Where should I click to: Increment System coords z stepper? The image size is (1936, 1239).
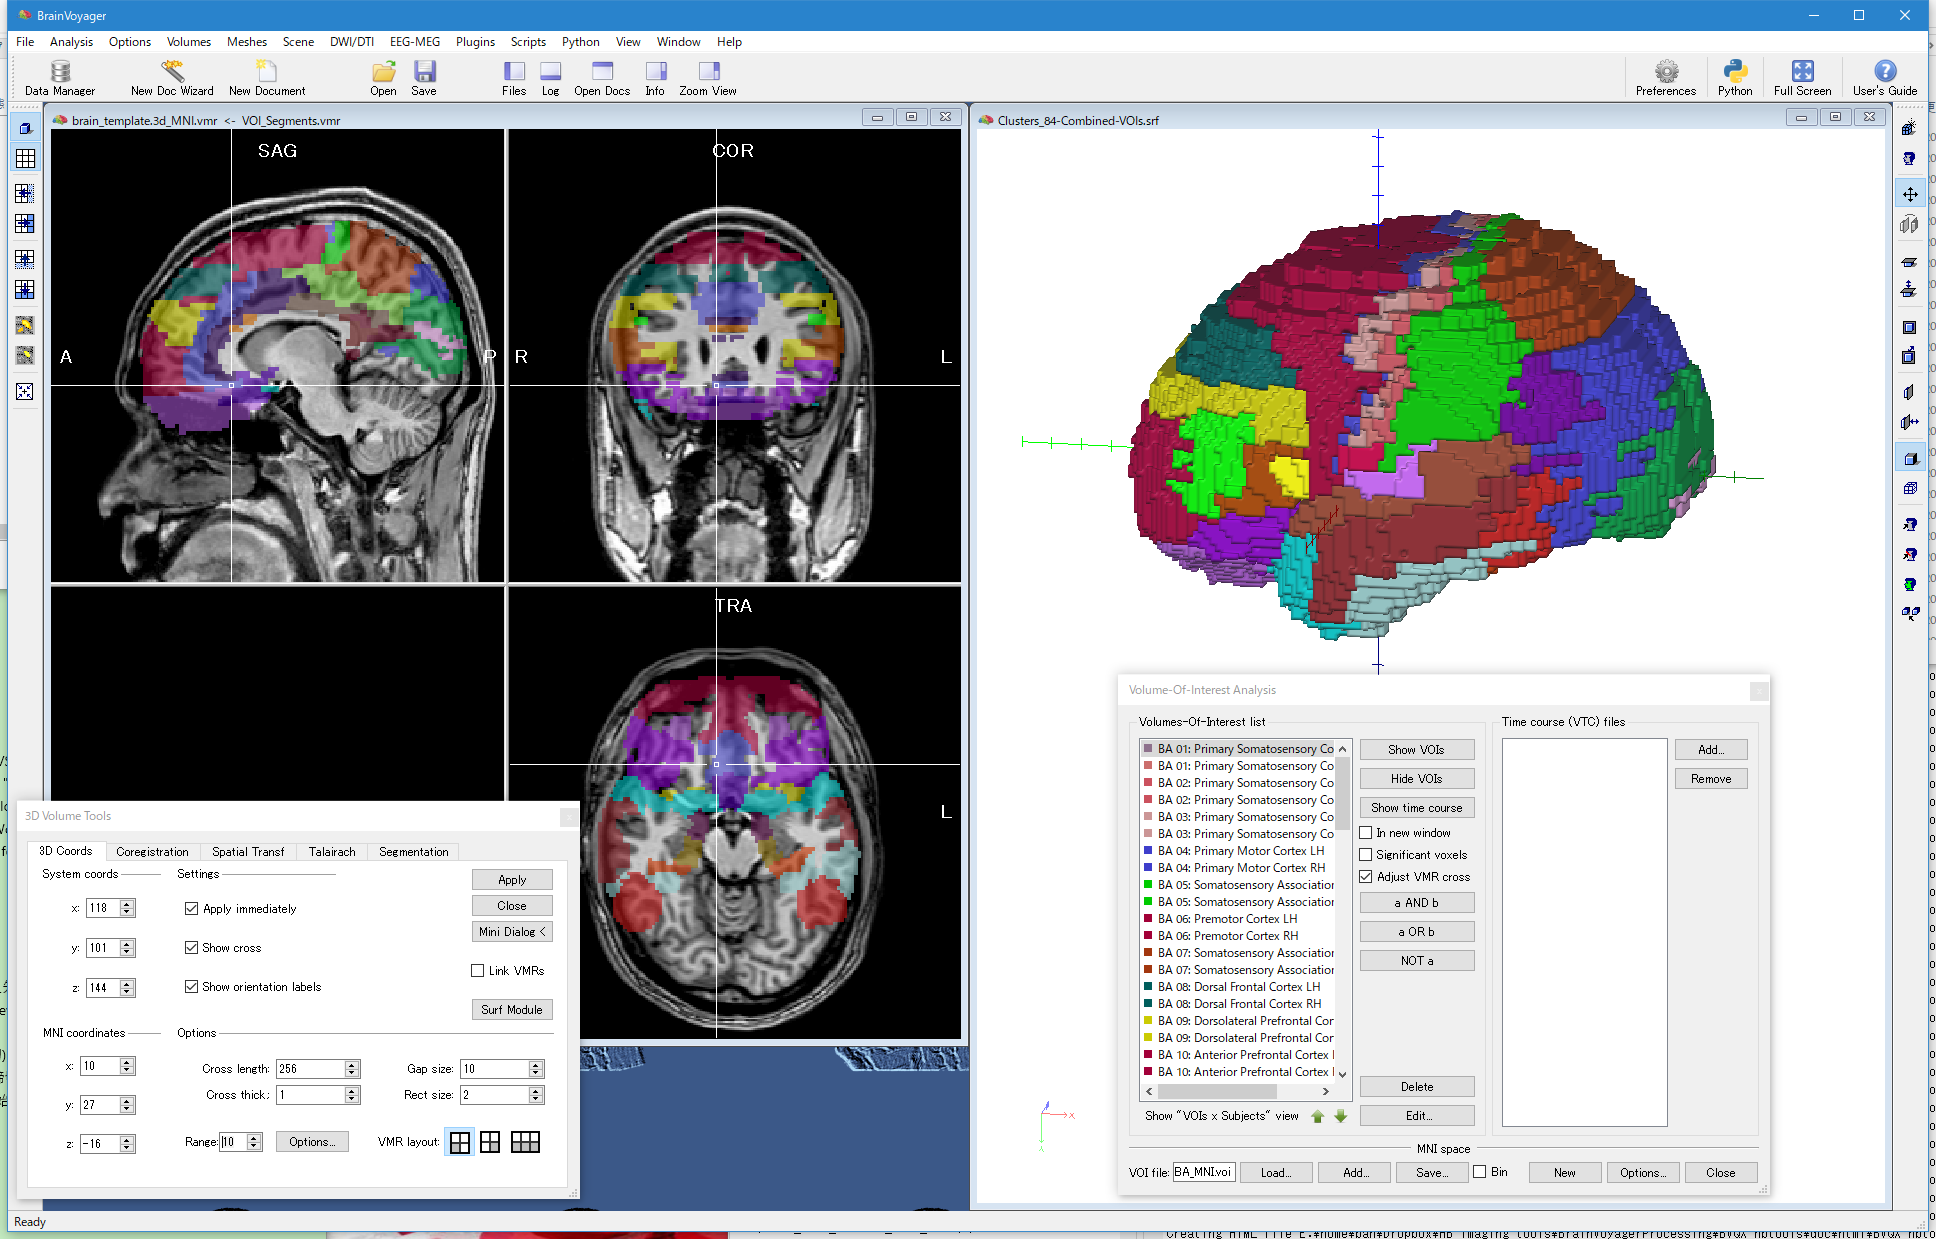pos(127,984)
